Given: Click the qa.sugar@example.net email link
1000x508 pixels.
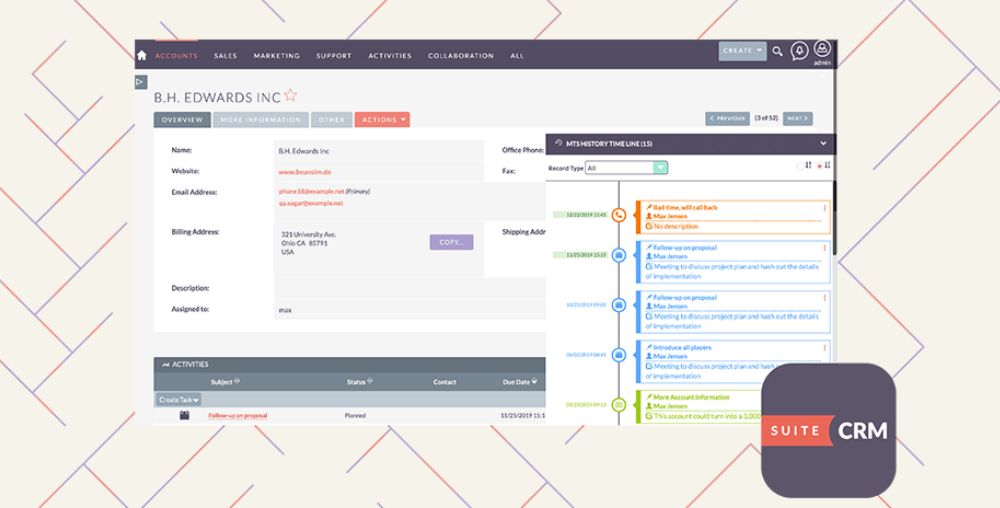Looking at the screenshot, I should (311, 203).
